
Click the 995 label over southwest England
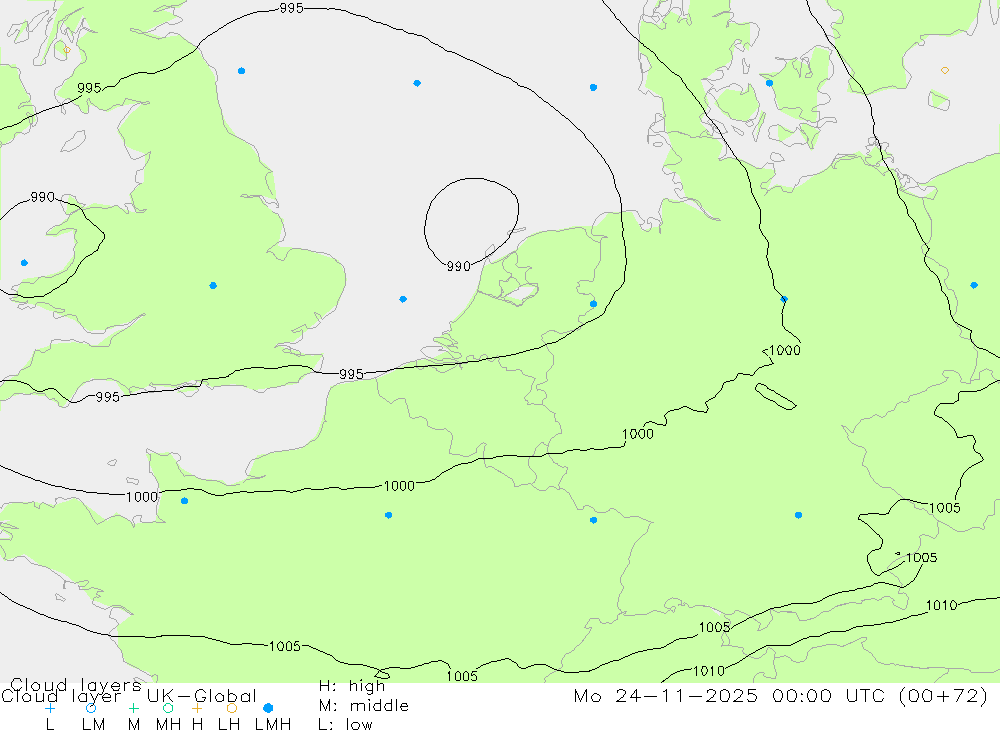coord(108,397)
